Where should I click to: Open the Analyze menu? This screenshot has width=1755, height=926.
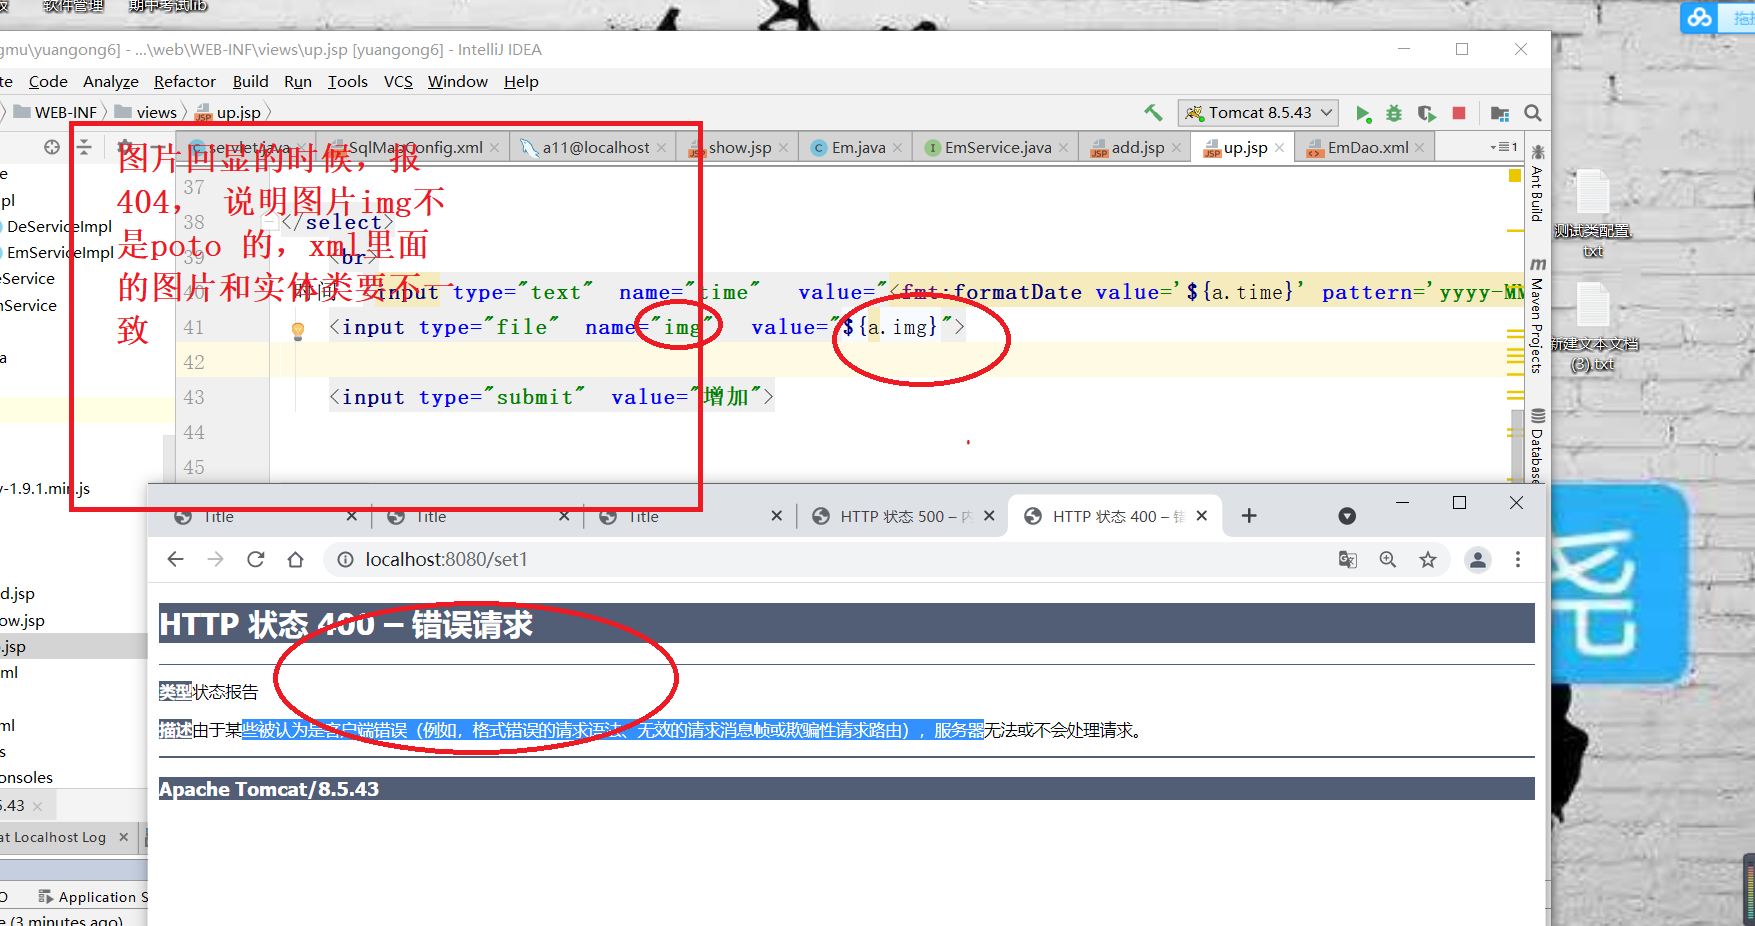[x=111, y=82]
